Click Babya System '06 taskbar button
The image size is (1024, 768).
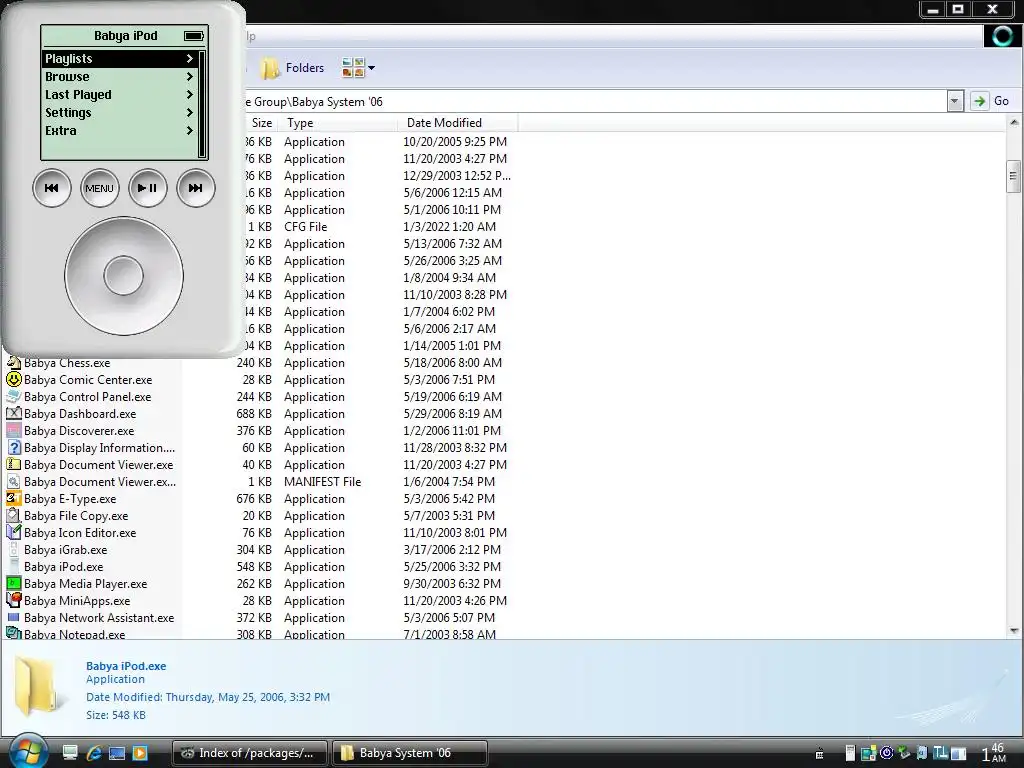410,753
